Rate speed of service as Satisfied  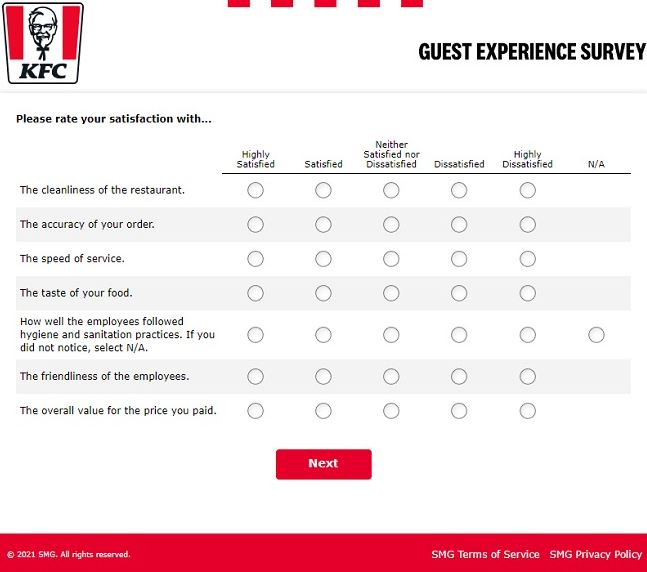[x=323, y=259]
